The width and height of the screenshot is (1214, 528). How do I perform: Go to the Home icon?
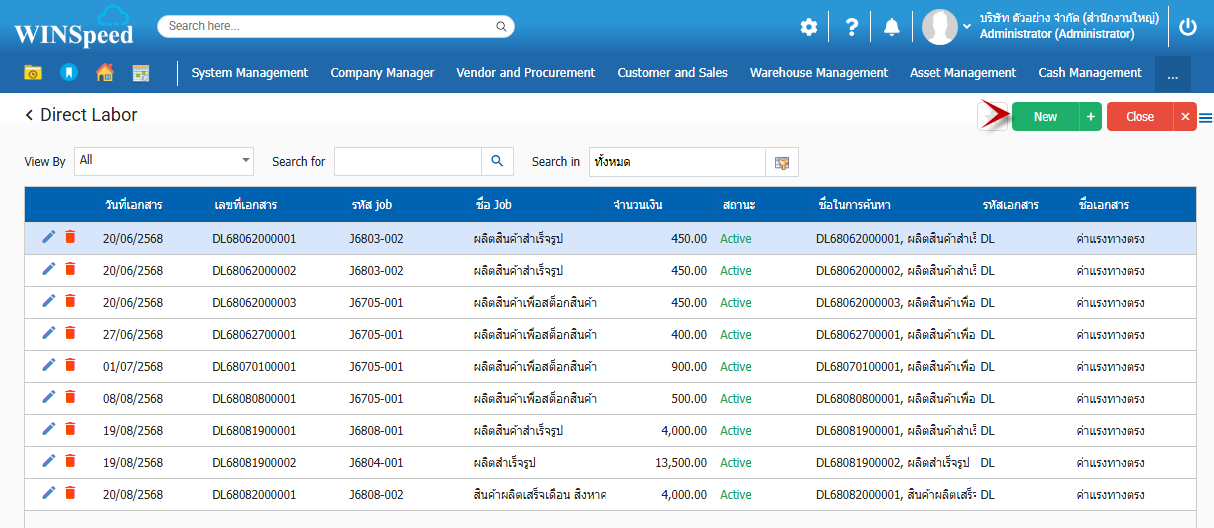point(104,73)
